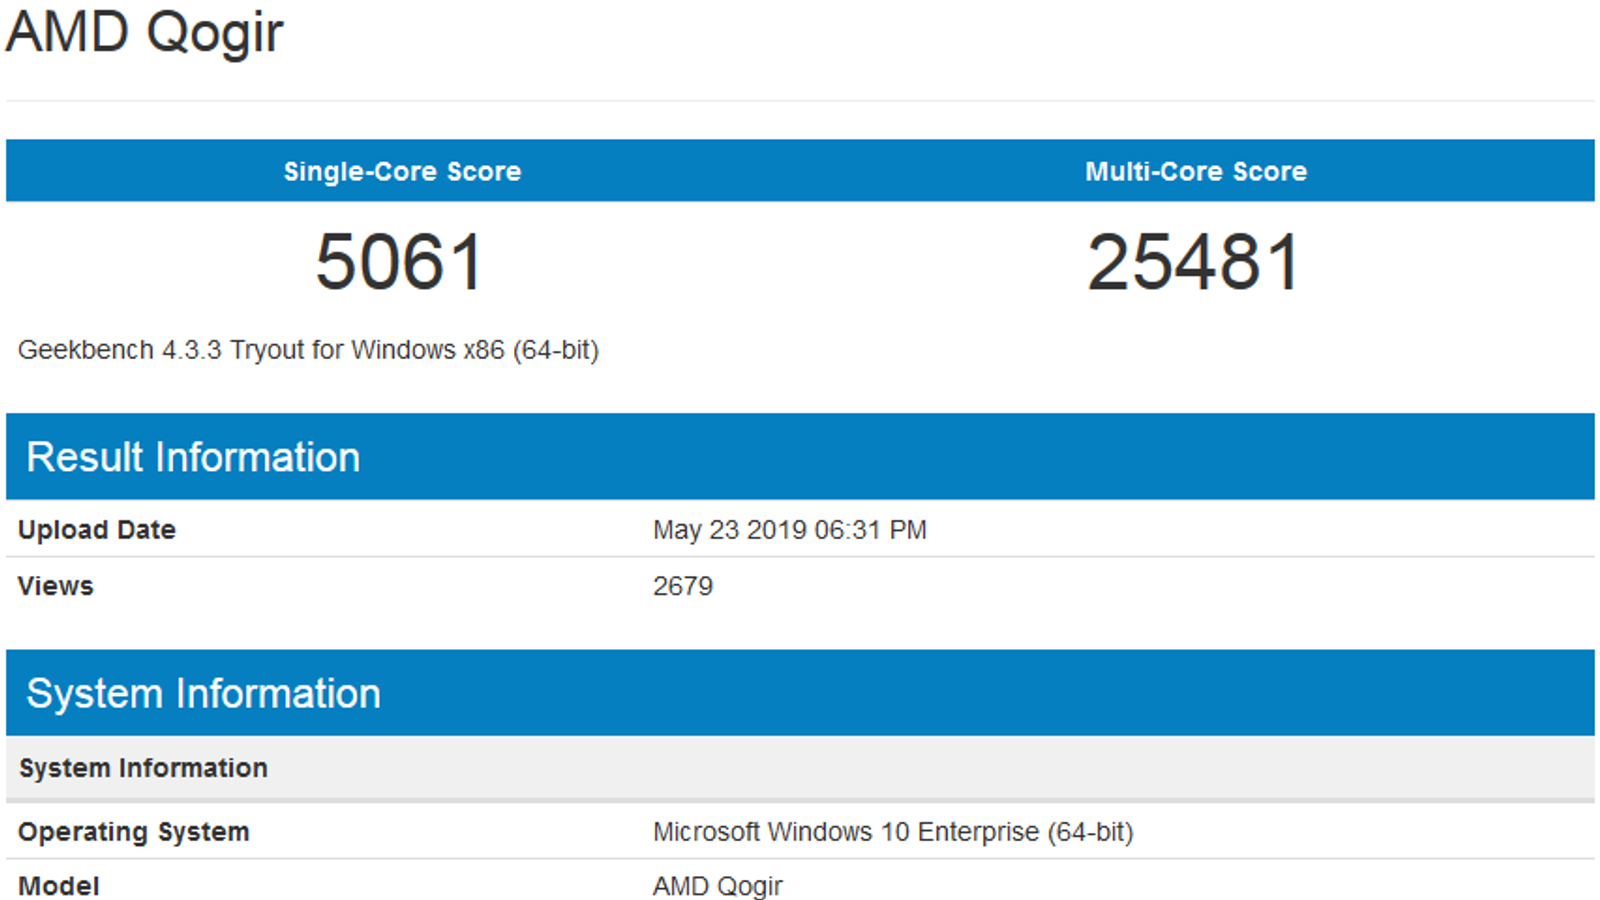1600x900 pixels.
Task: Click the AMD Qogir model value
Action: pos(717,885)
